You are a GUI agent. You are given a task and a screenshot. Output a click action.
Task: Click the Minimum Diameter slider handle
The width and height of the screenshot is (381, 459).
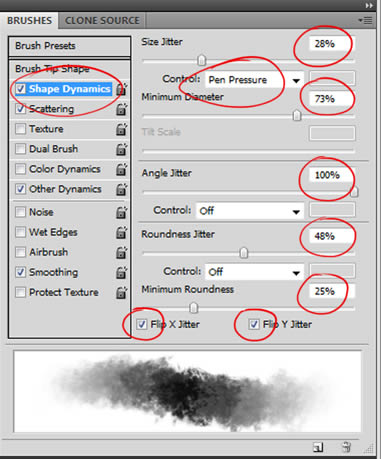tap(297, 115)
